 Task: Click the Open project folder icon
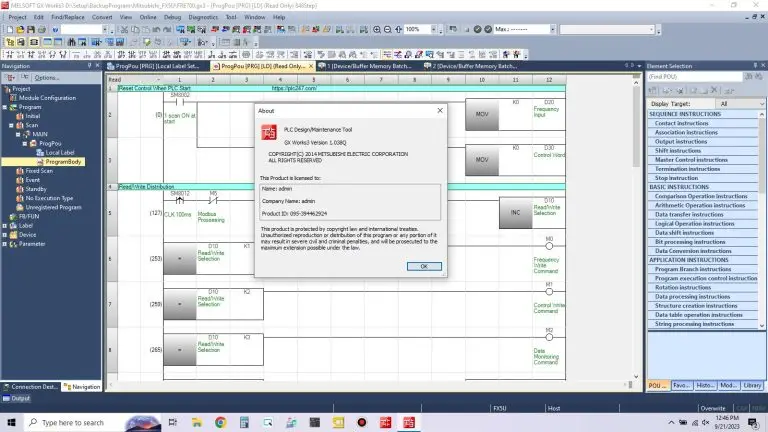20,29
